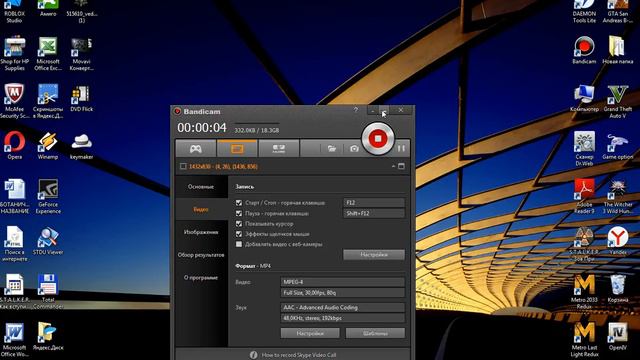The image size is (640, 360).
Task: Click the Shift+F12 pause hotkey field
Action: (x=374, y=213)
